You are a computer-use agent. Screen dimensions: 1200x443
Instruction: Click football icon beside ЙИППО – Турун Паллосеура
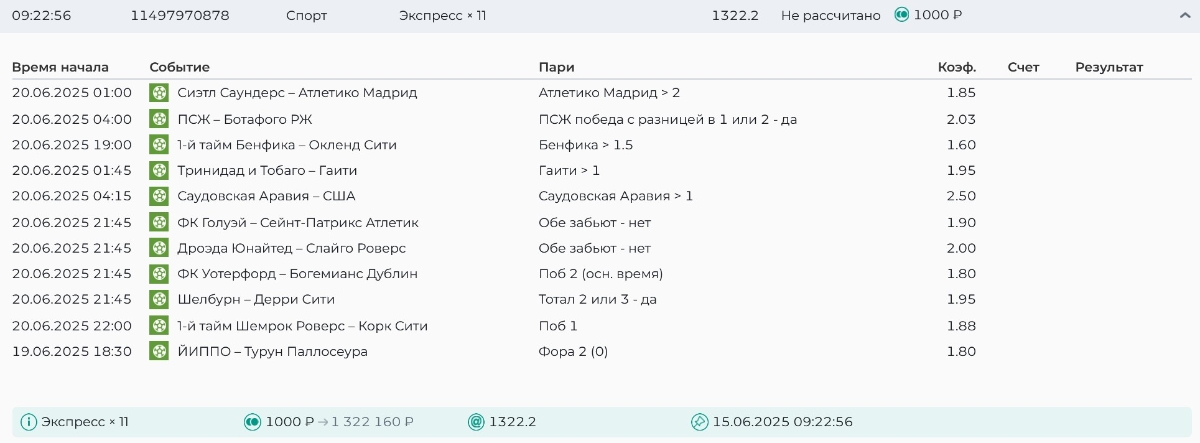159,351
